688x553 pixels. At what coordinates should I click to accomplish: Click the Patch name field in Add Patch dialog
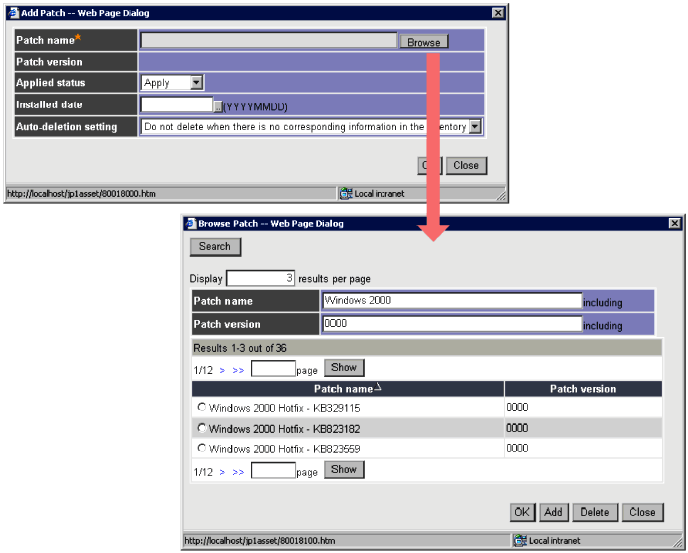(269, 40)
